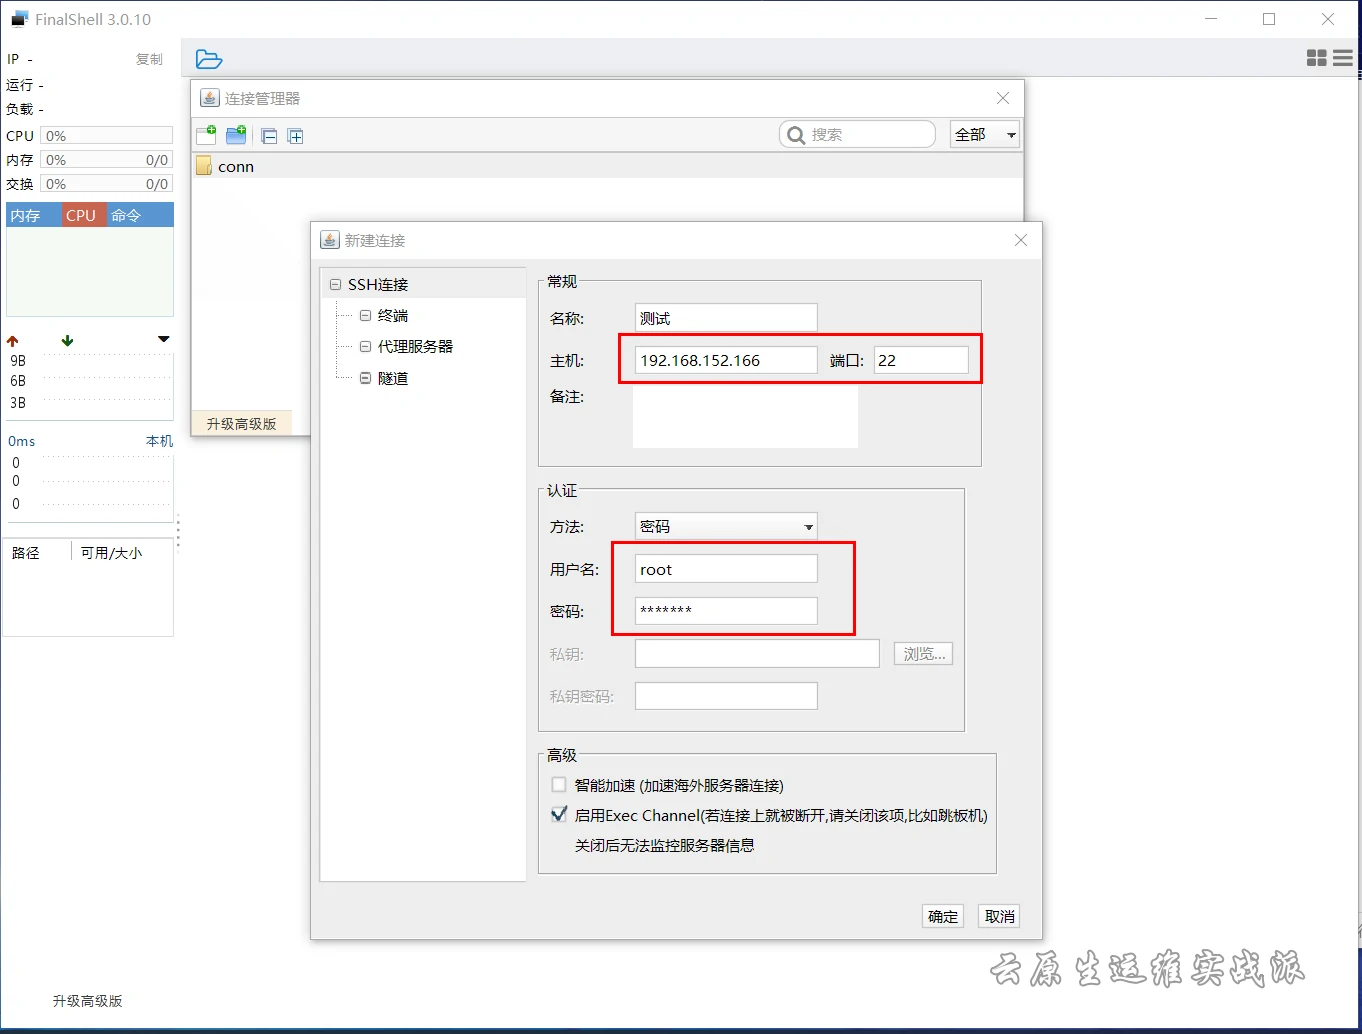
Task: Disable 启用Exec Channel checkbox
Action: click(x=559, y=814)
